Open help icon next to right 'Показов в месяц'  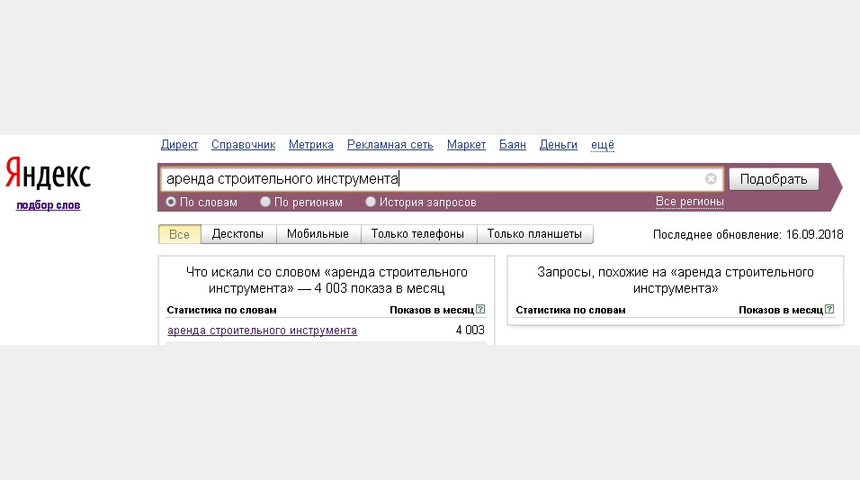coord(829,309)
